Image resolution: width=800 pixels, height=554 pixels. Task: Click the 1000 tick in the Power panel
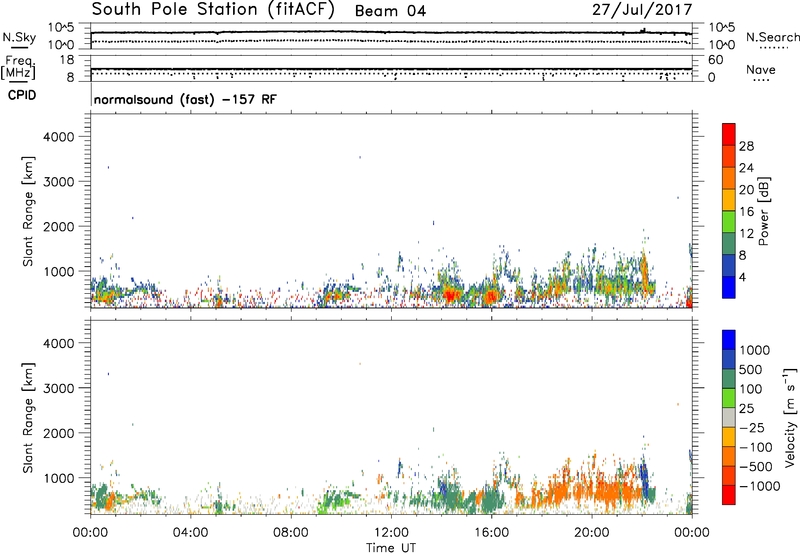tap(58, 271)
